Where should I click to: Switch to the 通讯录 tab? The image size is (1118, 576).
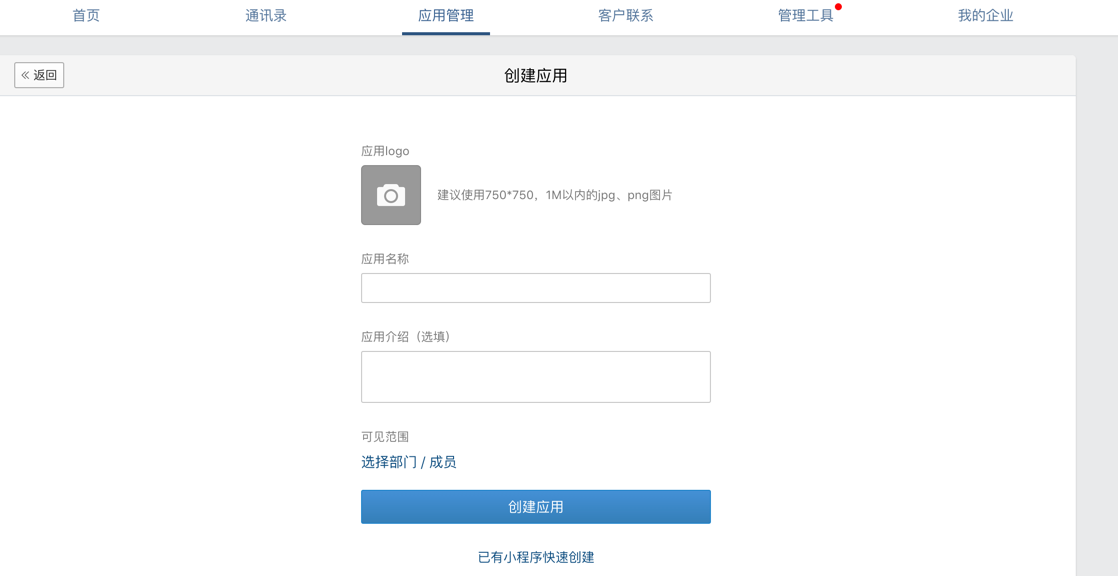point(266,16)
